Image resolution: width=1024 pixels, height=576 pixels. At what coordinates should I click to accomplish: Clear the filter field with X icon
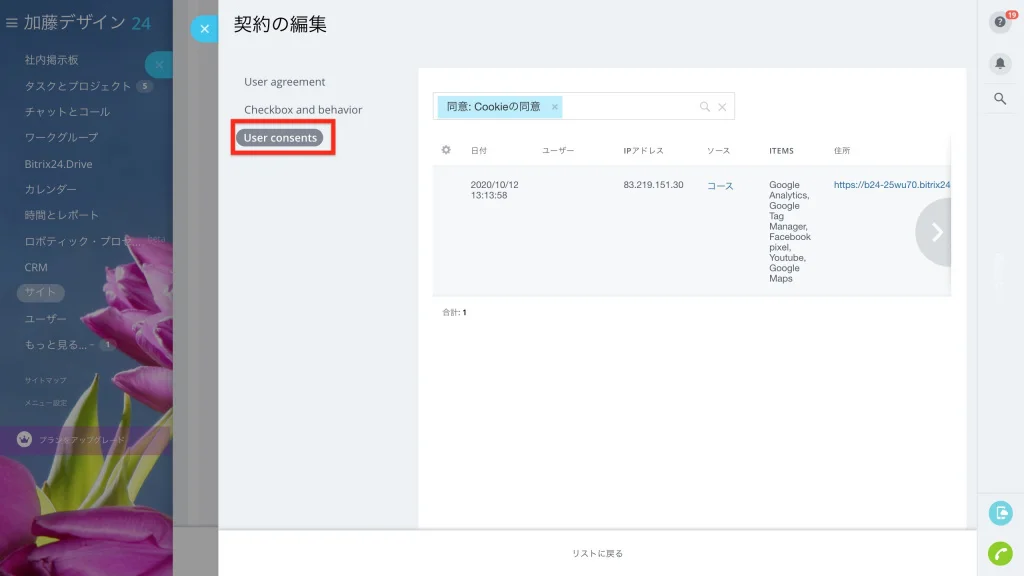[x=722, y=106]
